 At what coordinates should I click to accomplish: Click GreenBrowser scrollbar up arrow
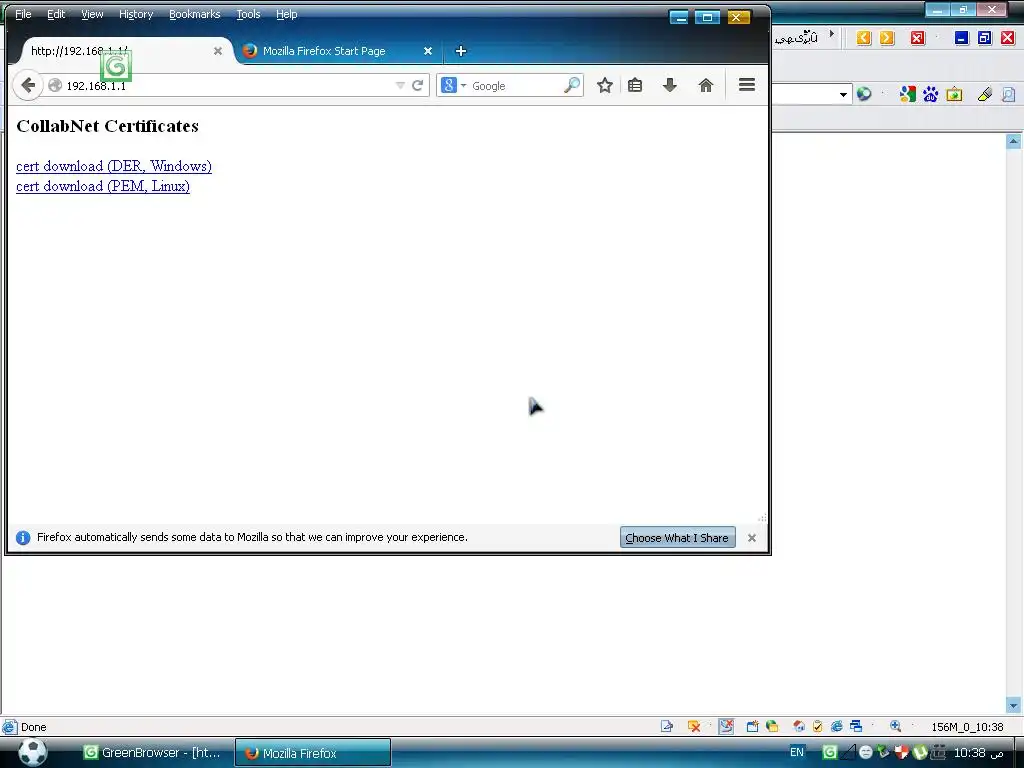(1013, 141)
